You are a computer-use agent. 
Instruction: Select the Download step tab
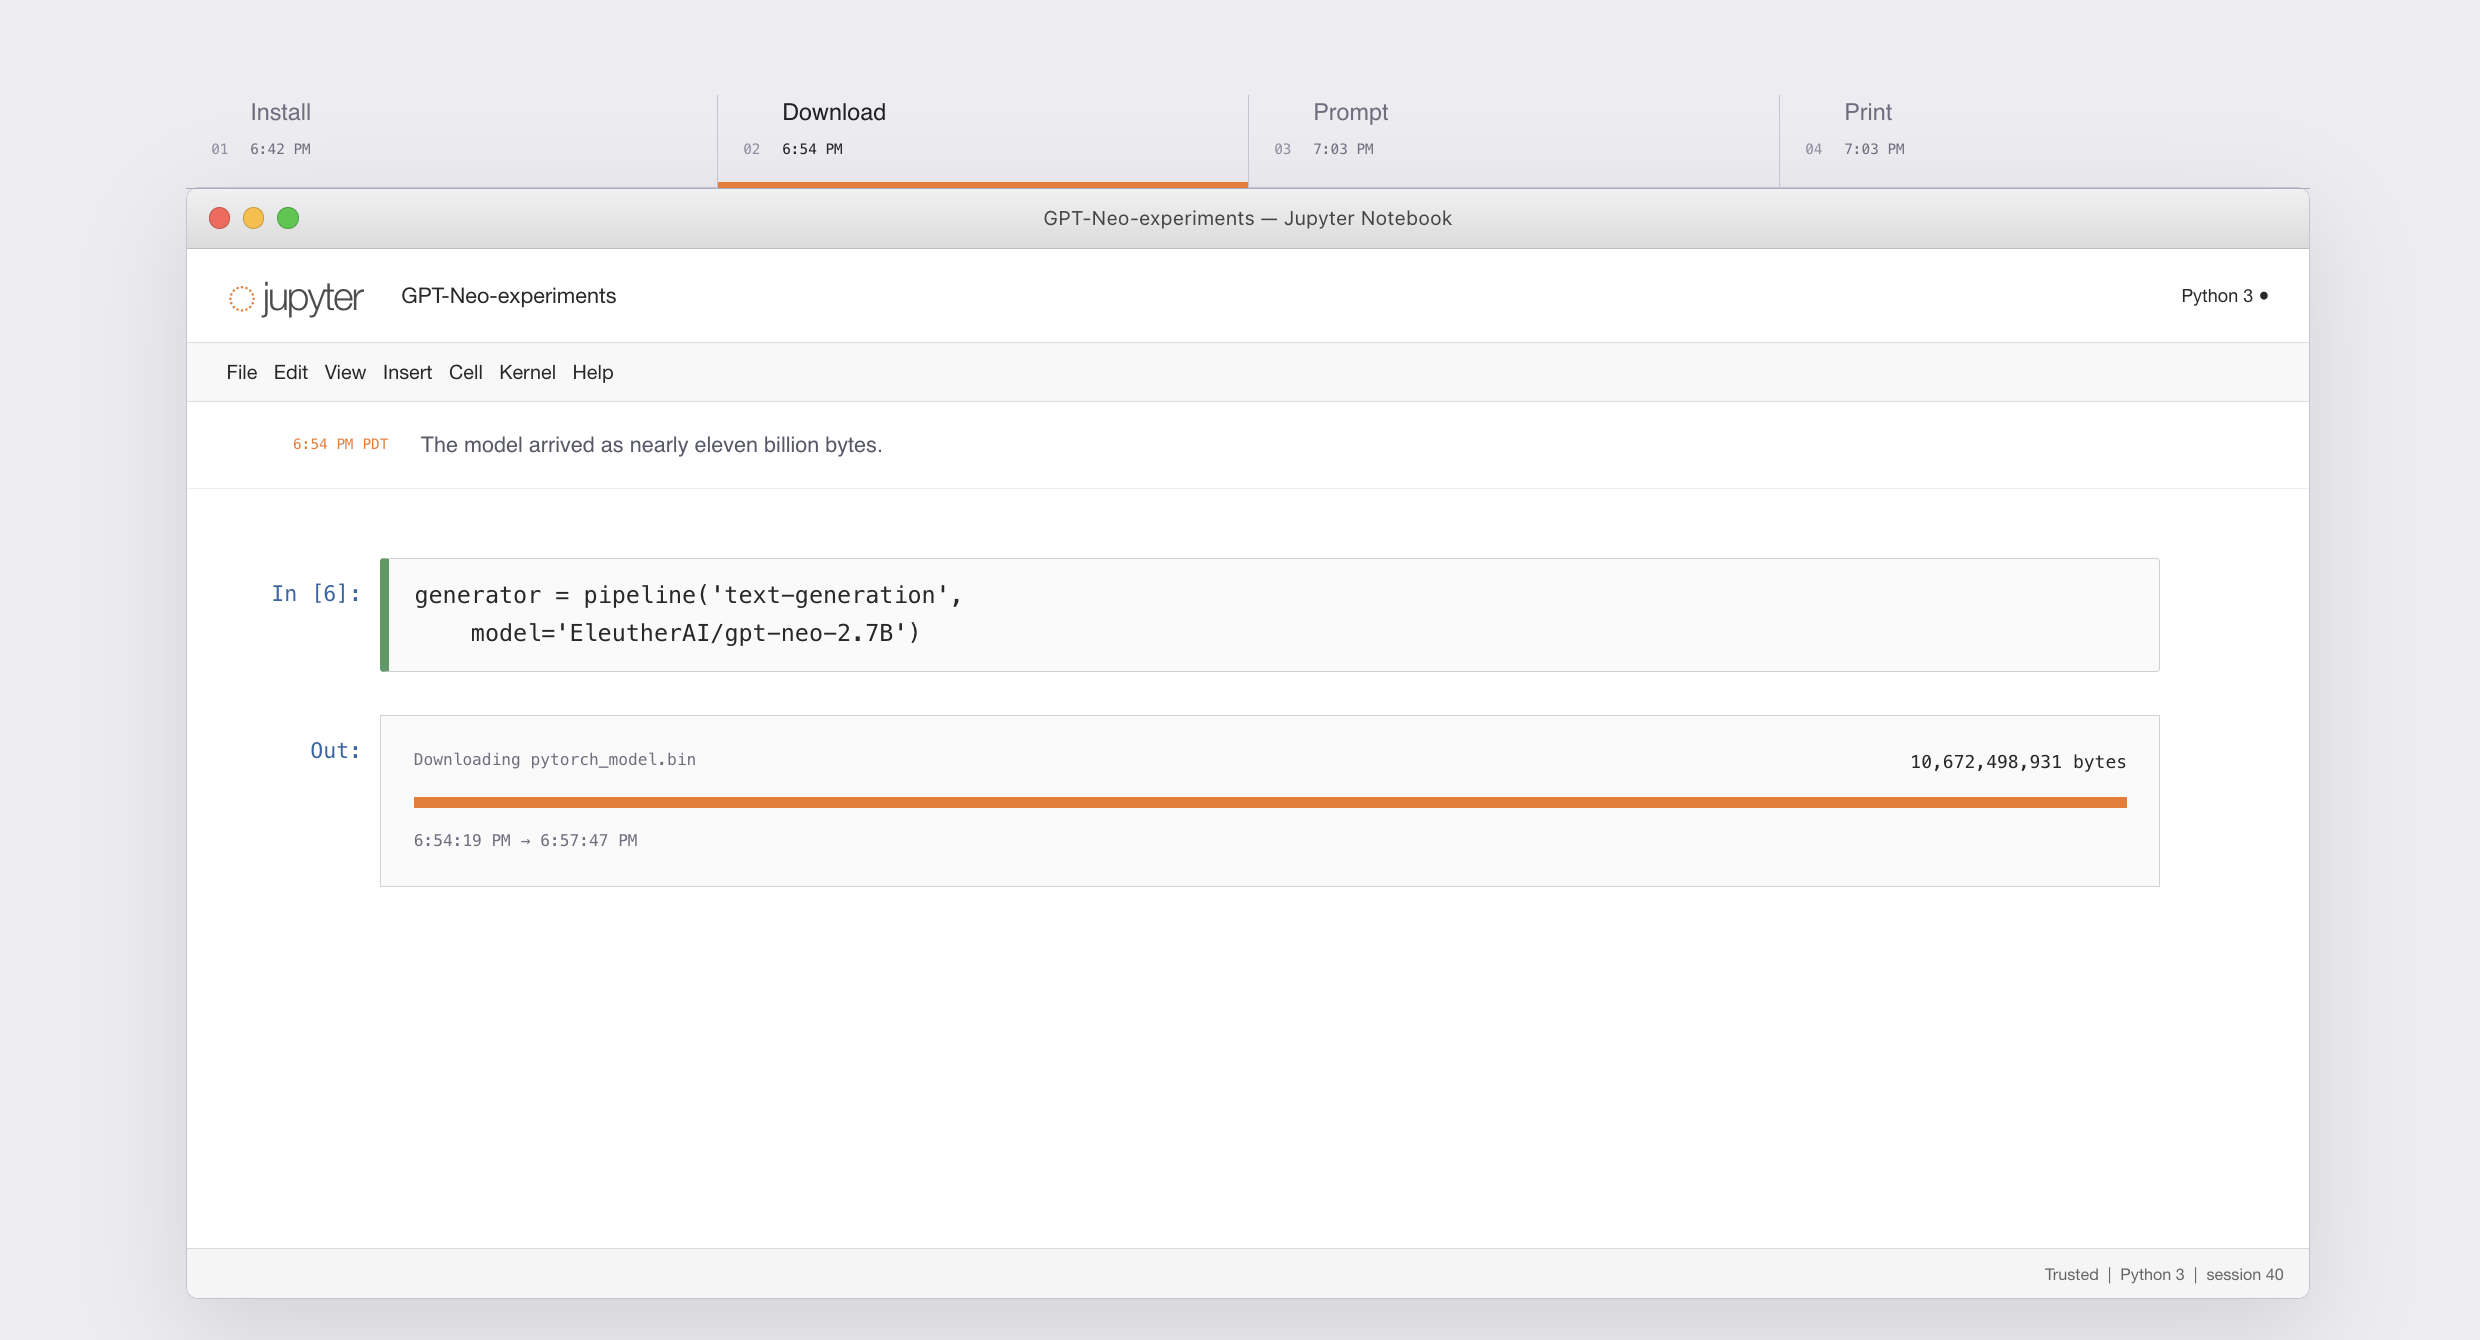tap(982, 140)
